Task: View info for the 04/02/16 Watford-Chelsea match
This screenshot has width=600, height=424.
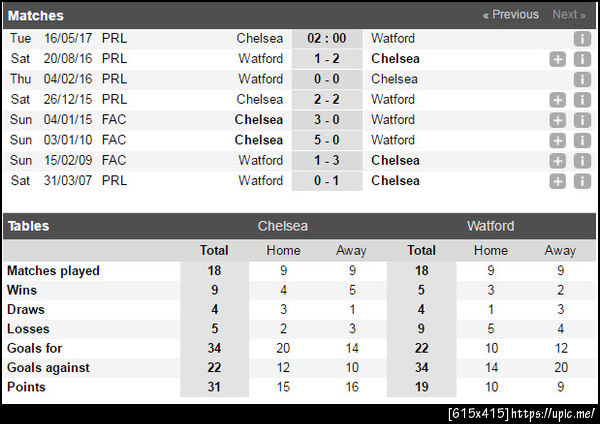Action: tap(581, 79)
